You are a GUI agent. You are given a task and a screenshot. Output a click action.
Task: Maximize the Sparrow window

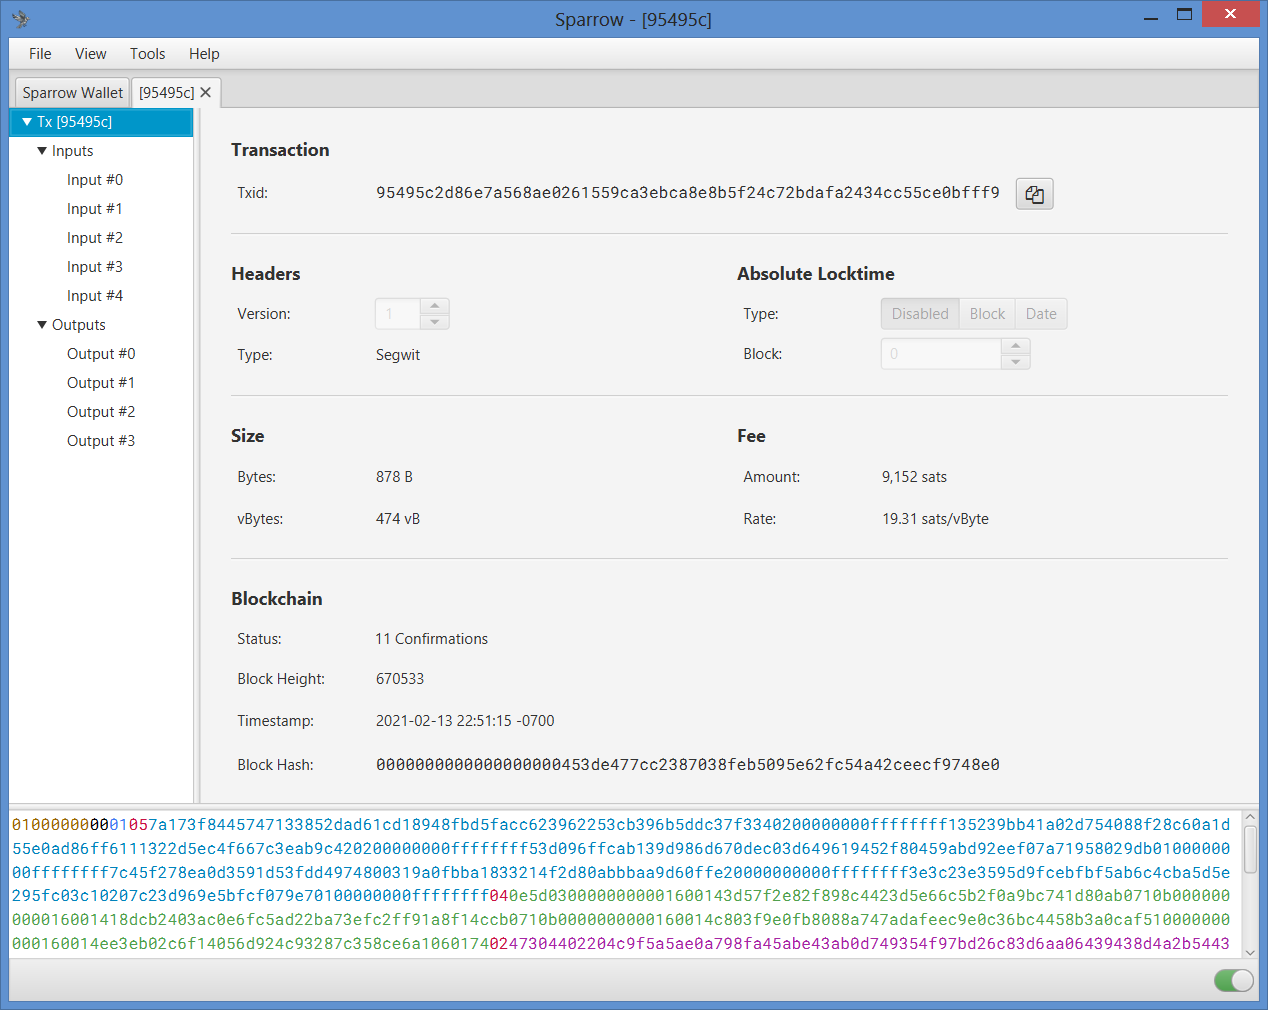tap(1185, 15)
